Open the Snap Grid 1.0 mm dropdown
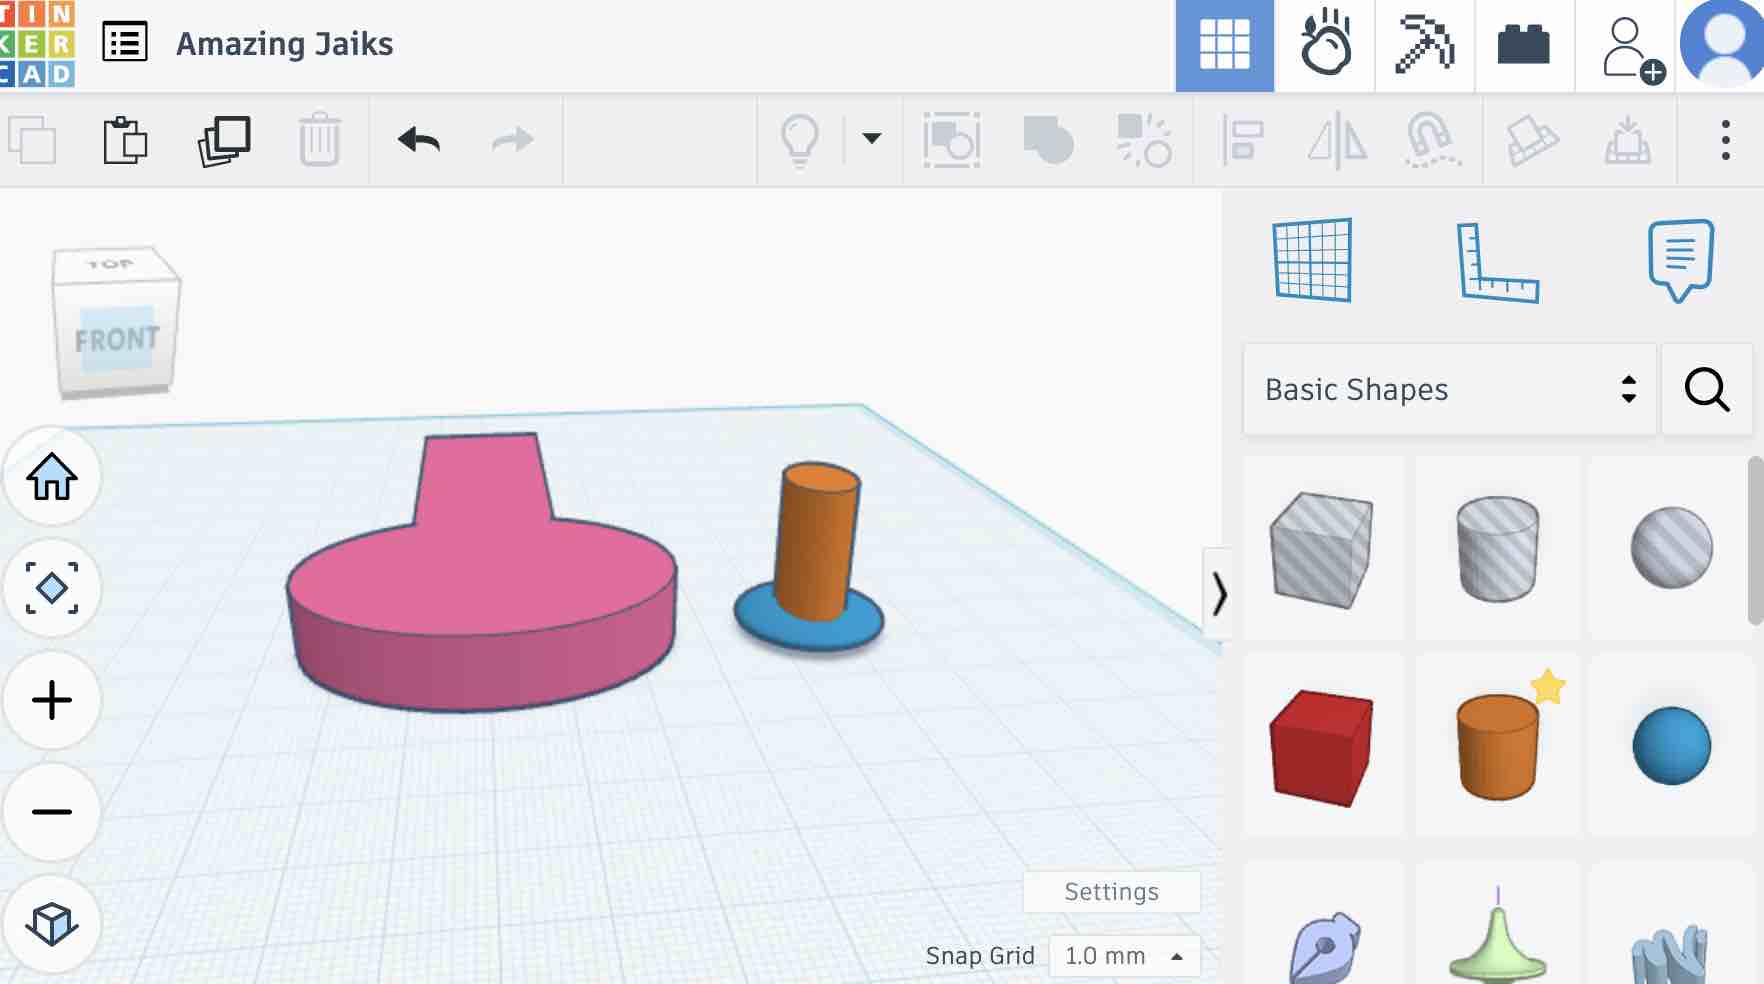Viewport: 1764px width, 984px height. point(1124,956)
